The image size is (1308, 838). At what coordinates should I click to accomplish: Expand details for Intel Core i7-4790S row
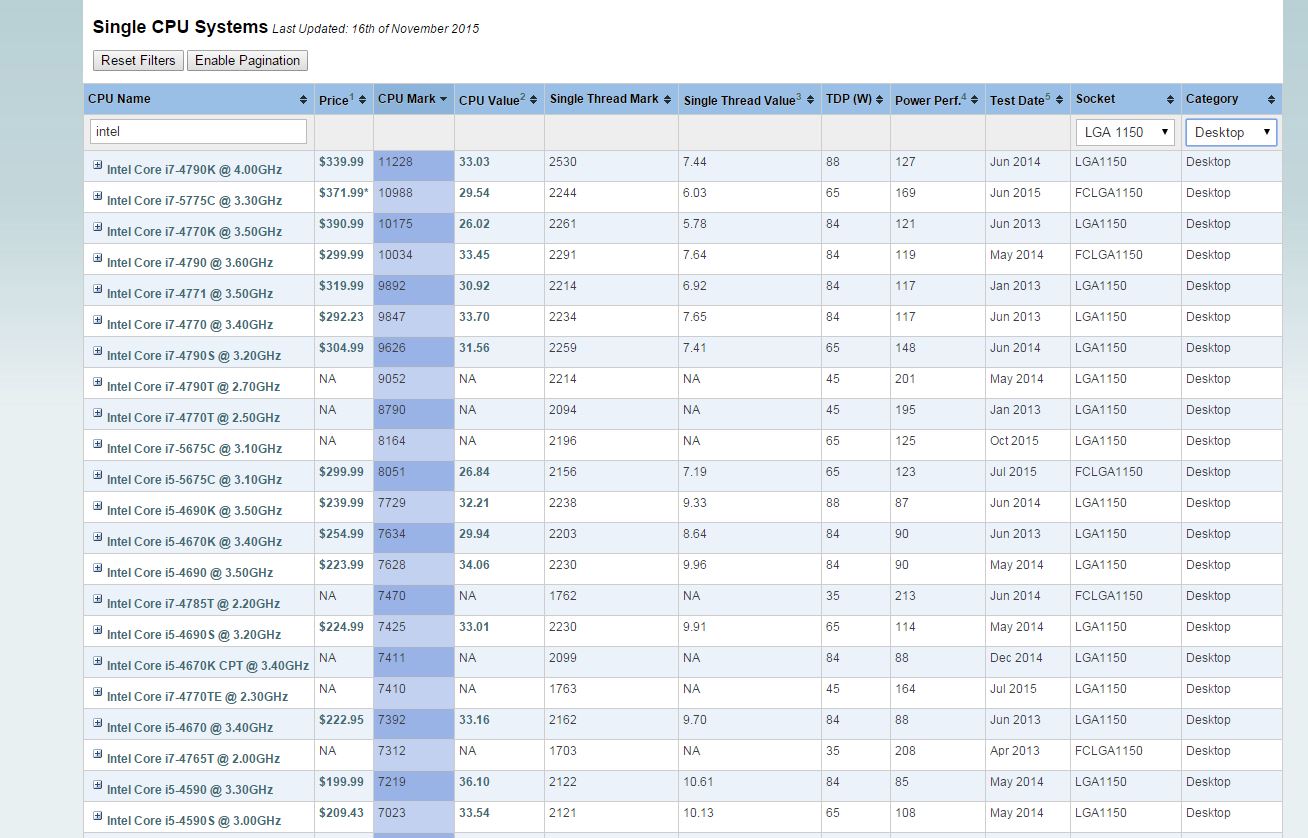pos(98,351)
